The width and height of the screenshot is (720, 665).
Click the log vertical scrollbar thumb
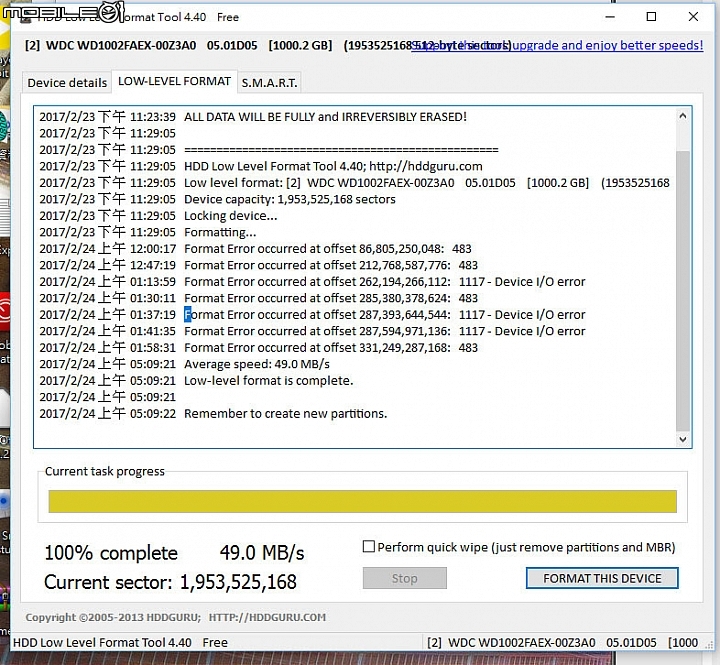tap(683, 292)
